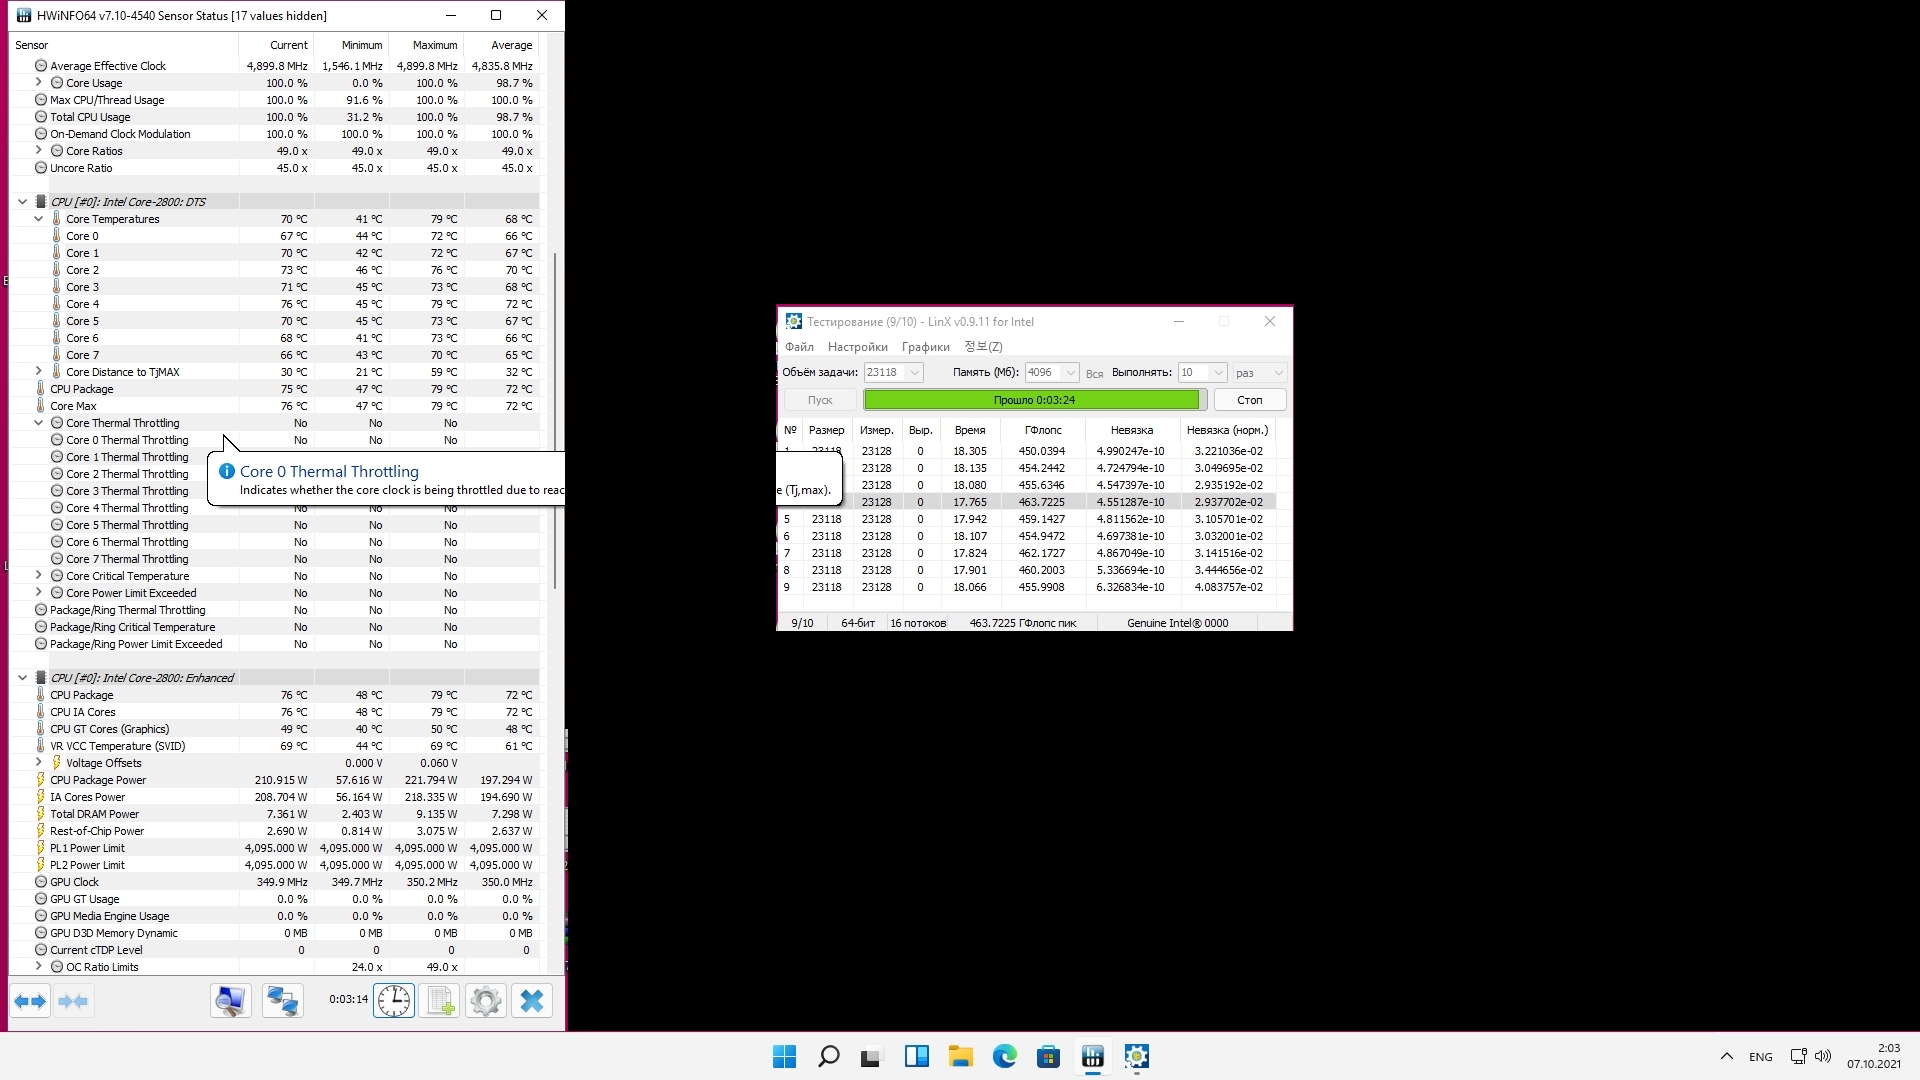This screenshot has height=1080, width=1920.
Task: Click the blue X close sensors icon
Action: (532, 1001)
